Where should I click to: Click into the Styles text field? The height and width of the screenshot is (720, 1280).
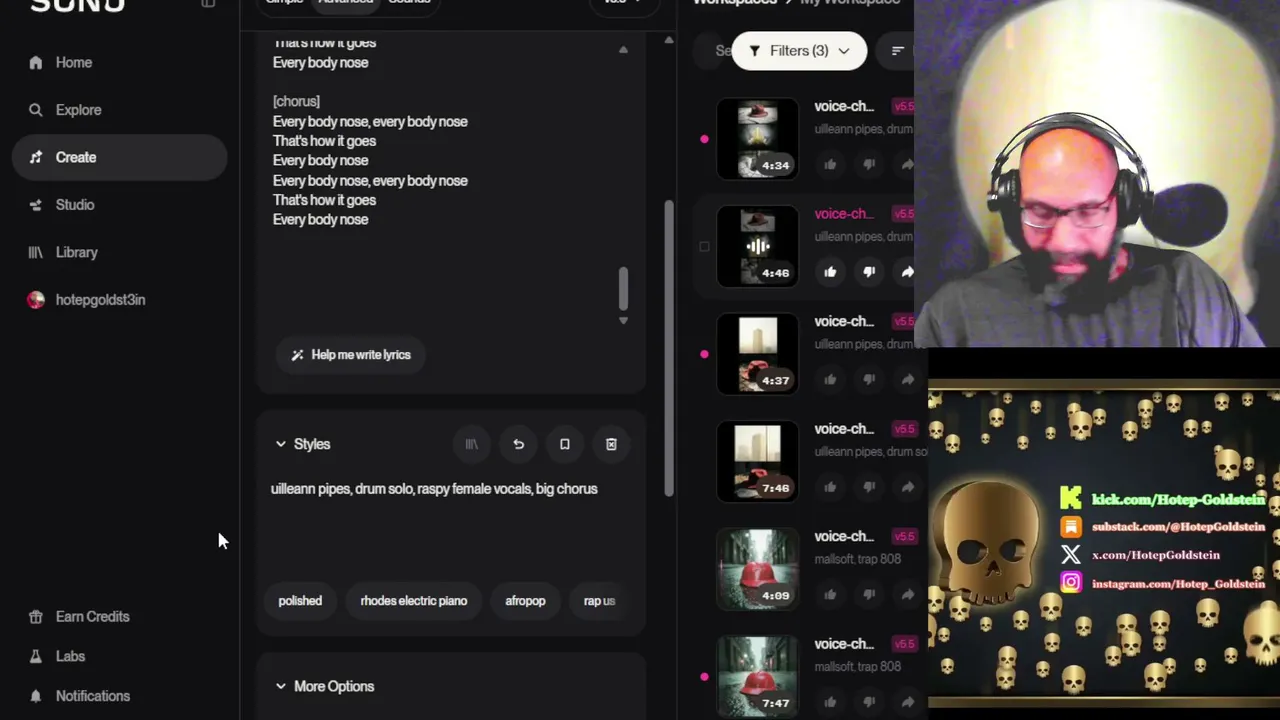tap(450, 520)
